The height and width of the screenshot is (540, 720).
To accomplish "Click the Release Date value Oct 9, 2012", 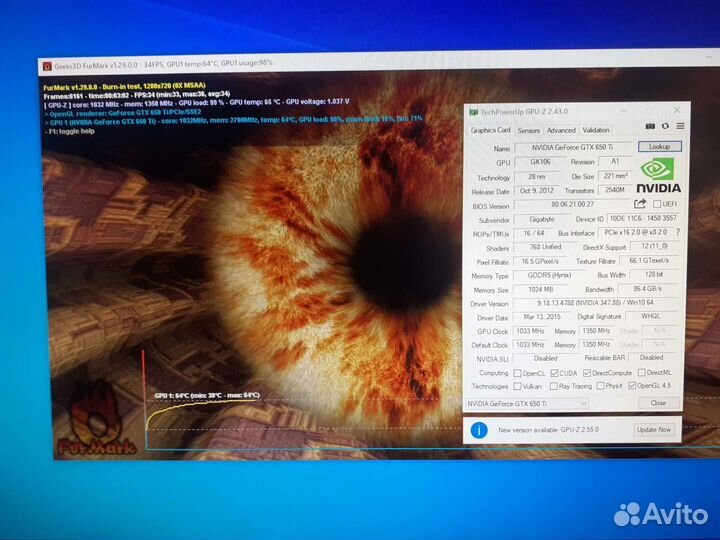I will click(x=537, y=191).
